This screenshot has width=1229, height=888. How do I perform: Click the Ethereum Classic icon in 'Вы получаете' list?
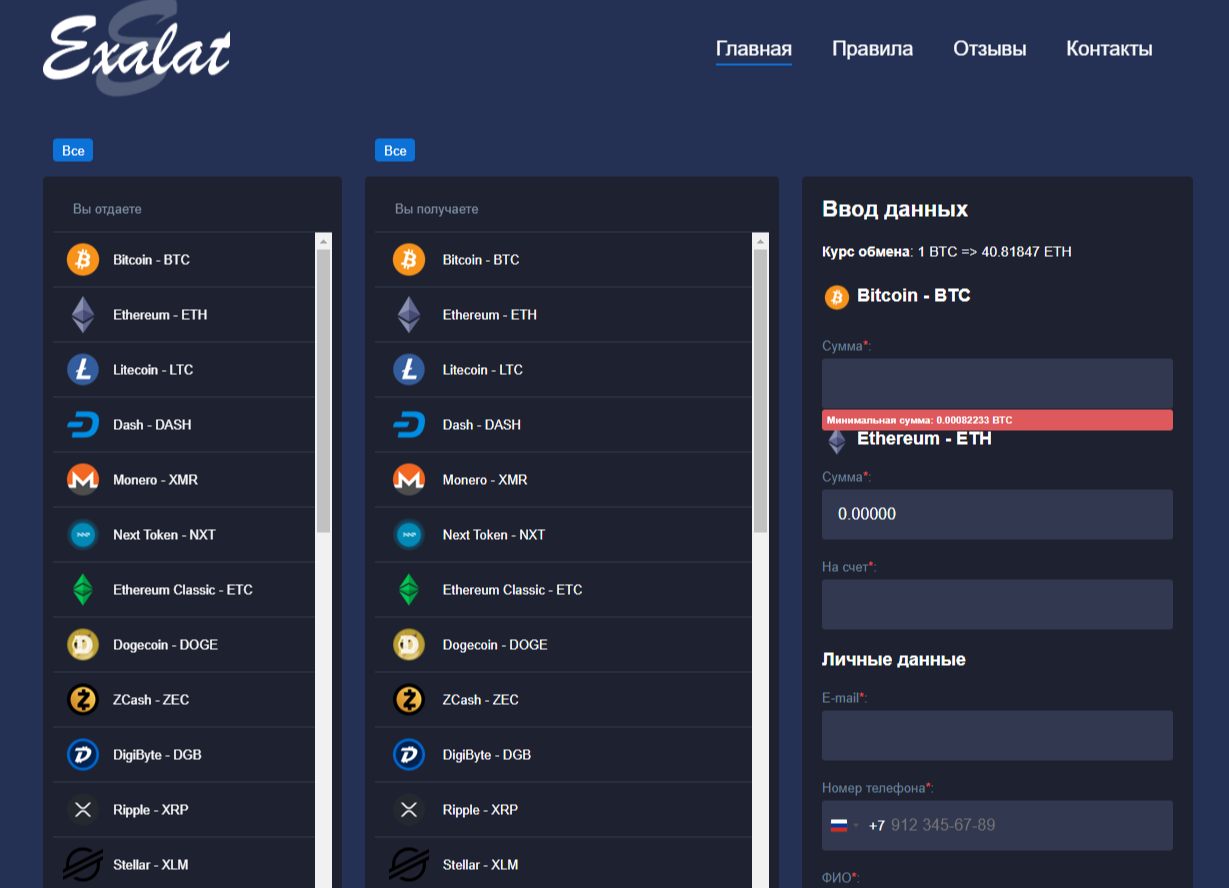tap(409, 590)
